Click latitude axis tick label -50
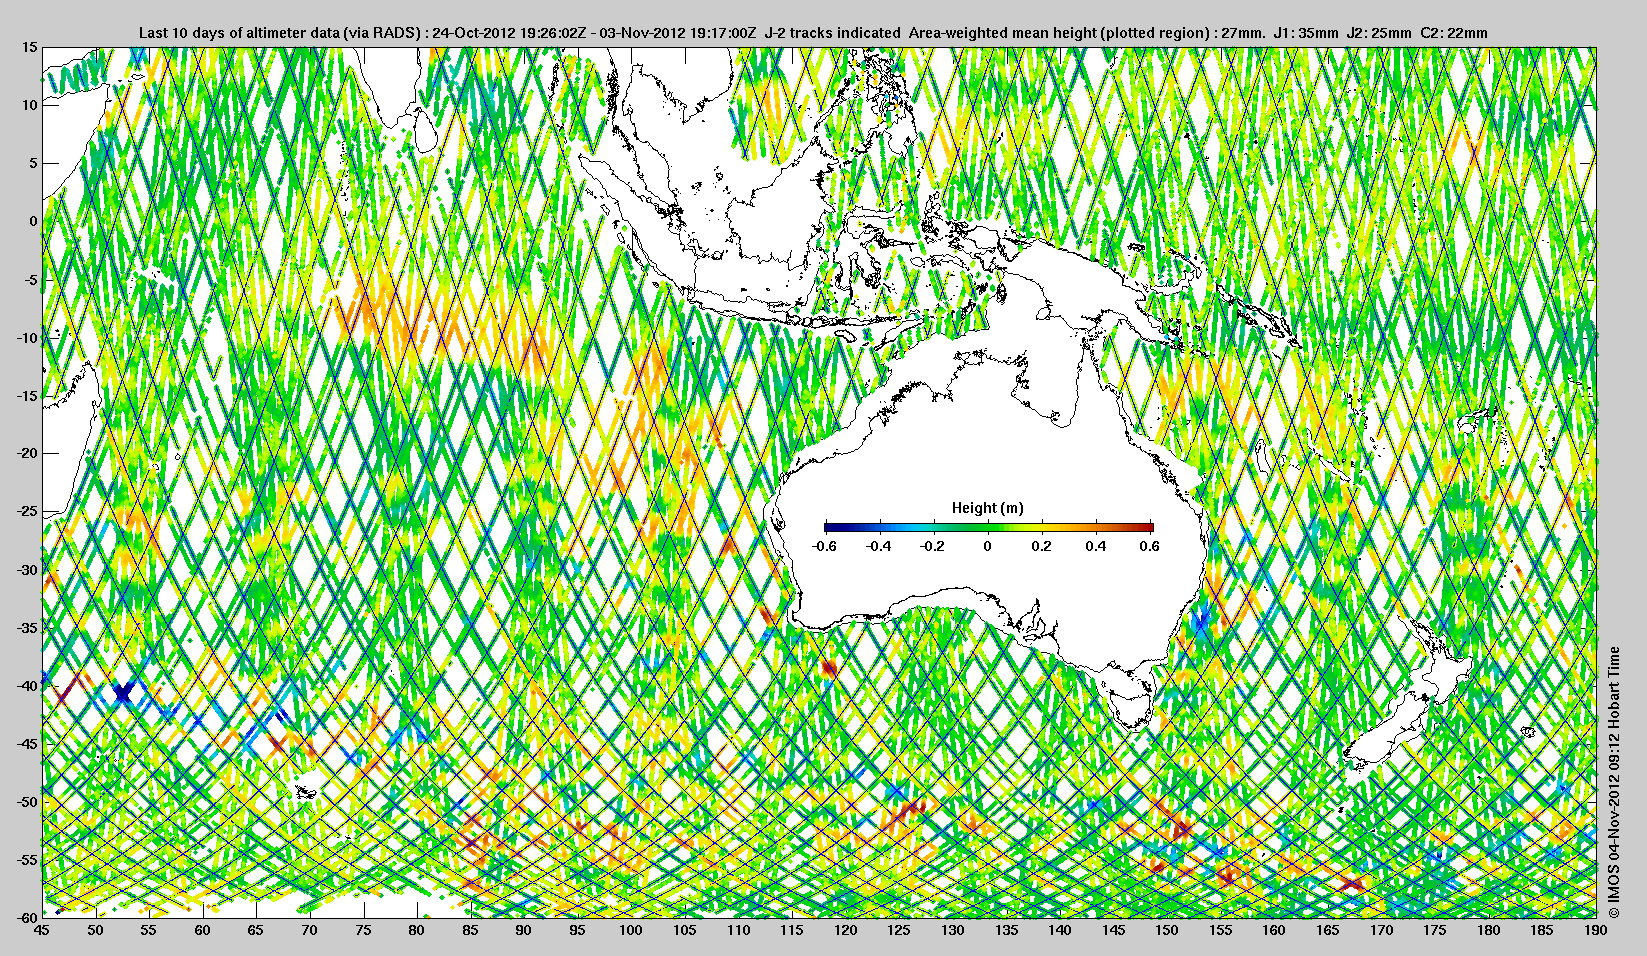Screen dimensions: 1647x956 (x=27, y=802)
